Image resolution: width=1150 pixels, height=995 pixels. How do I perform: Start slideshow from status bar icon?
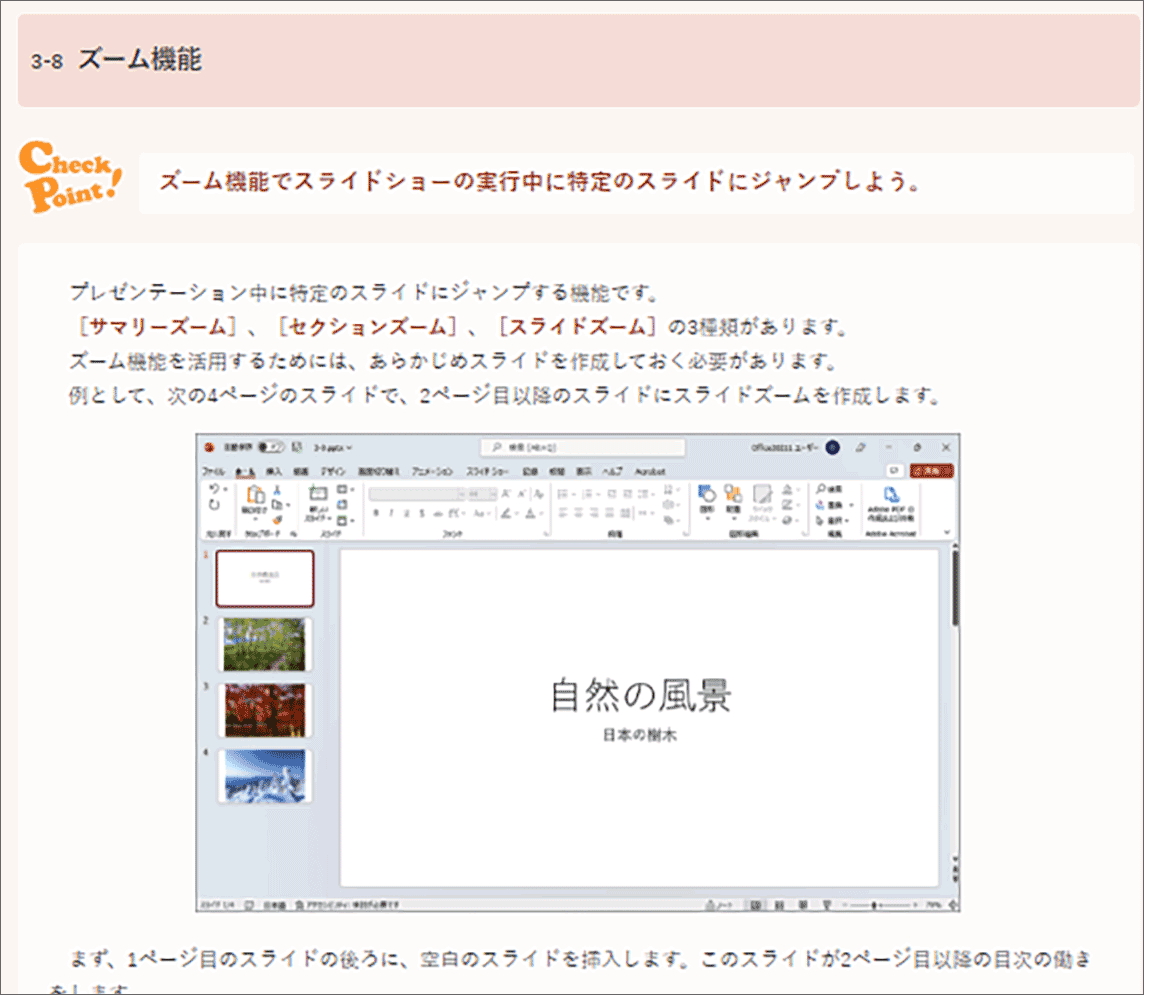pos(827,905)
